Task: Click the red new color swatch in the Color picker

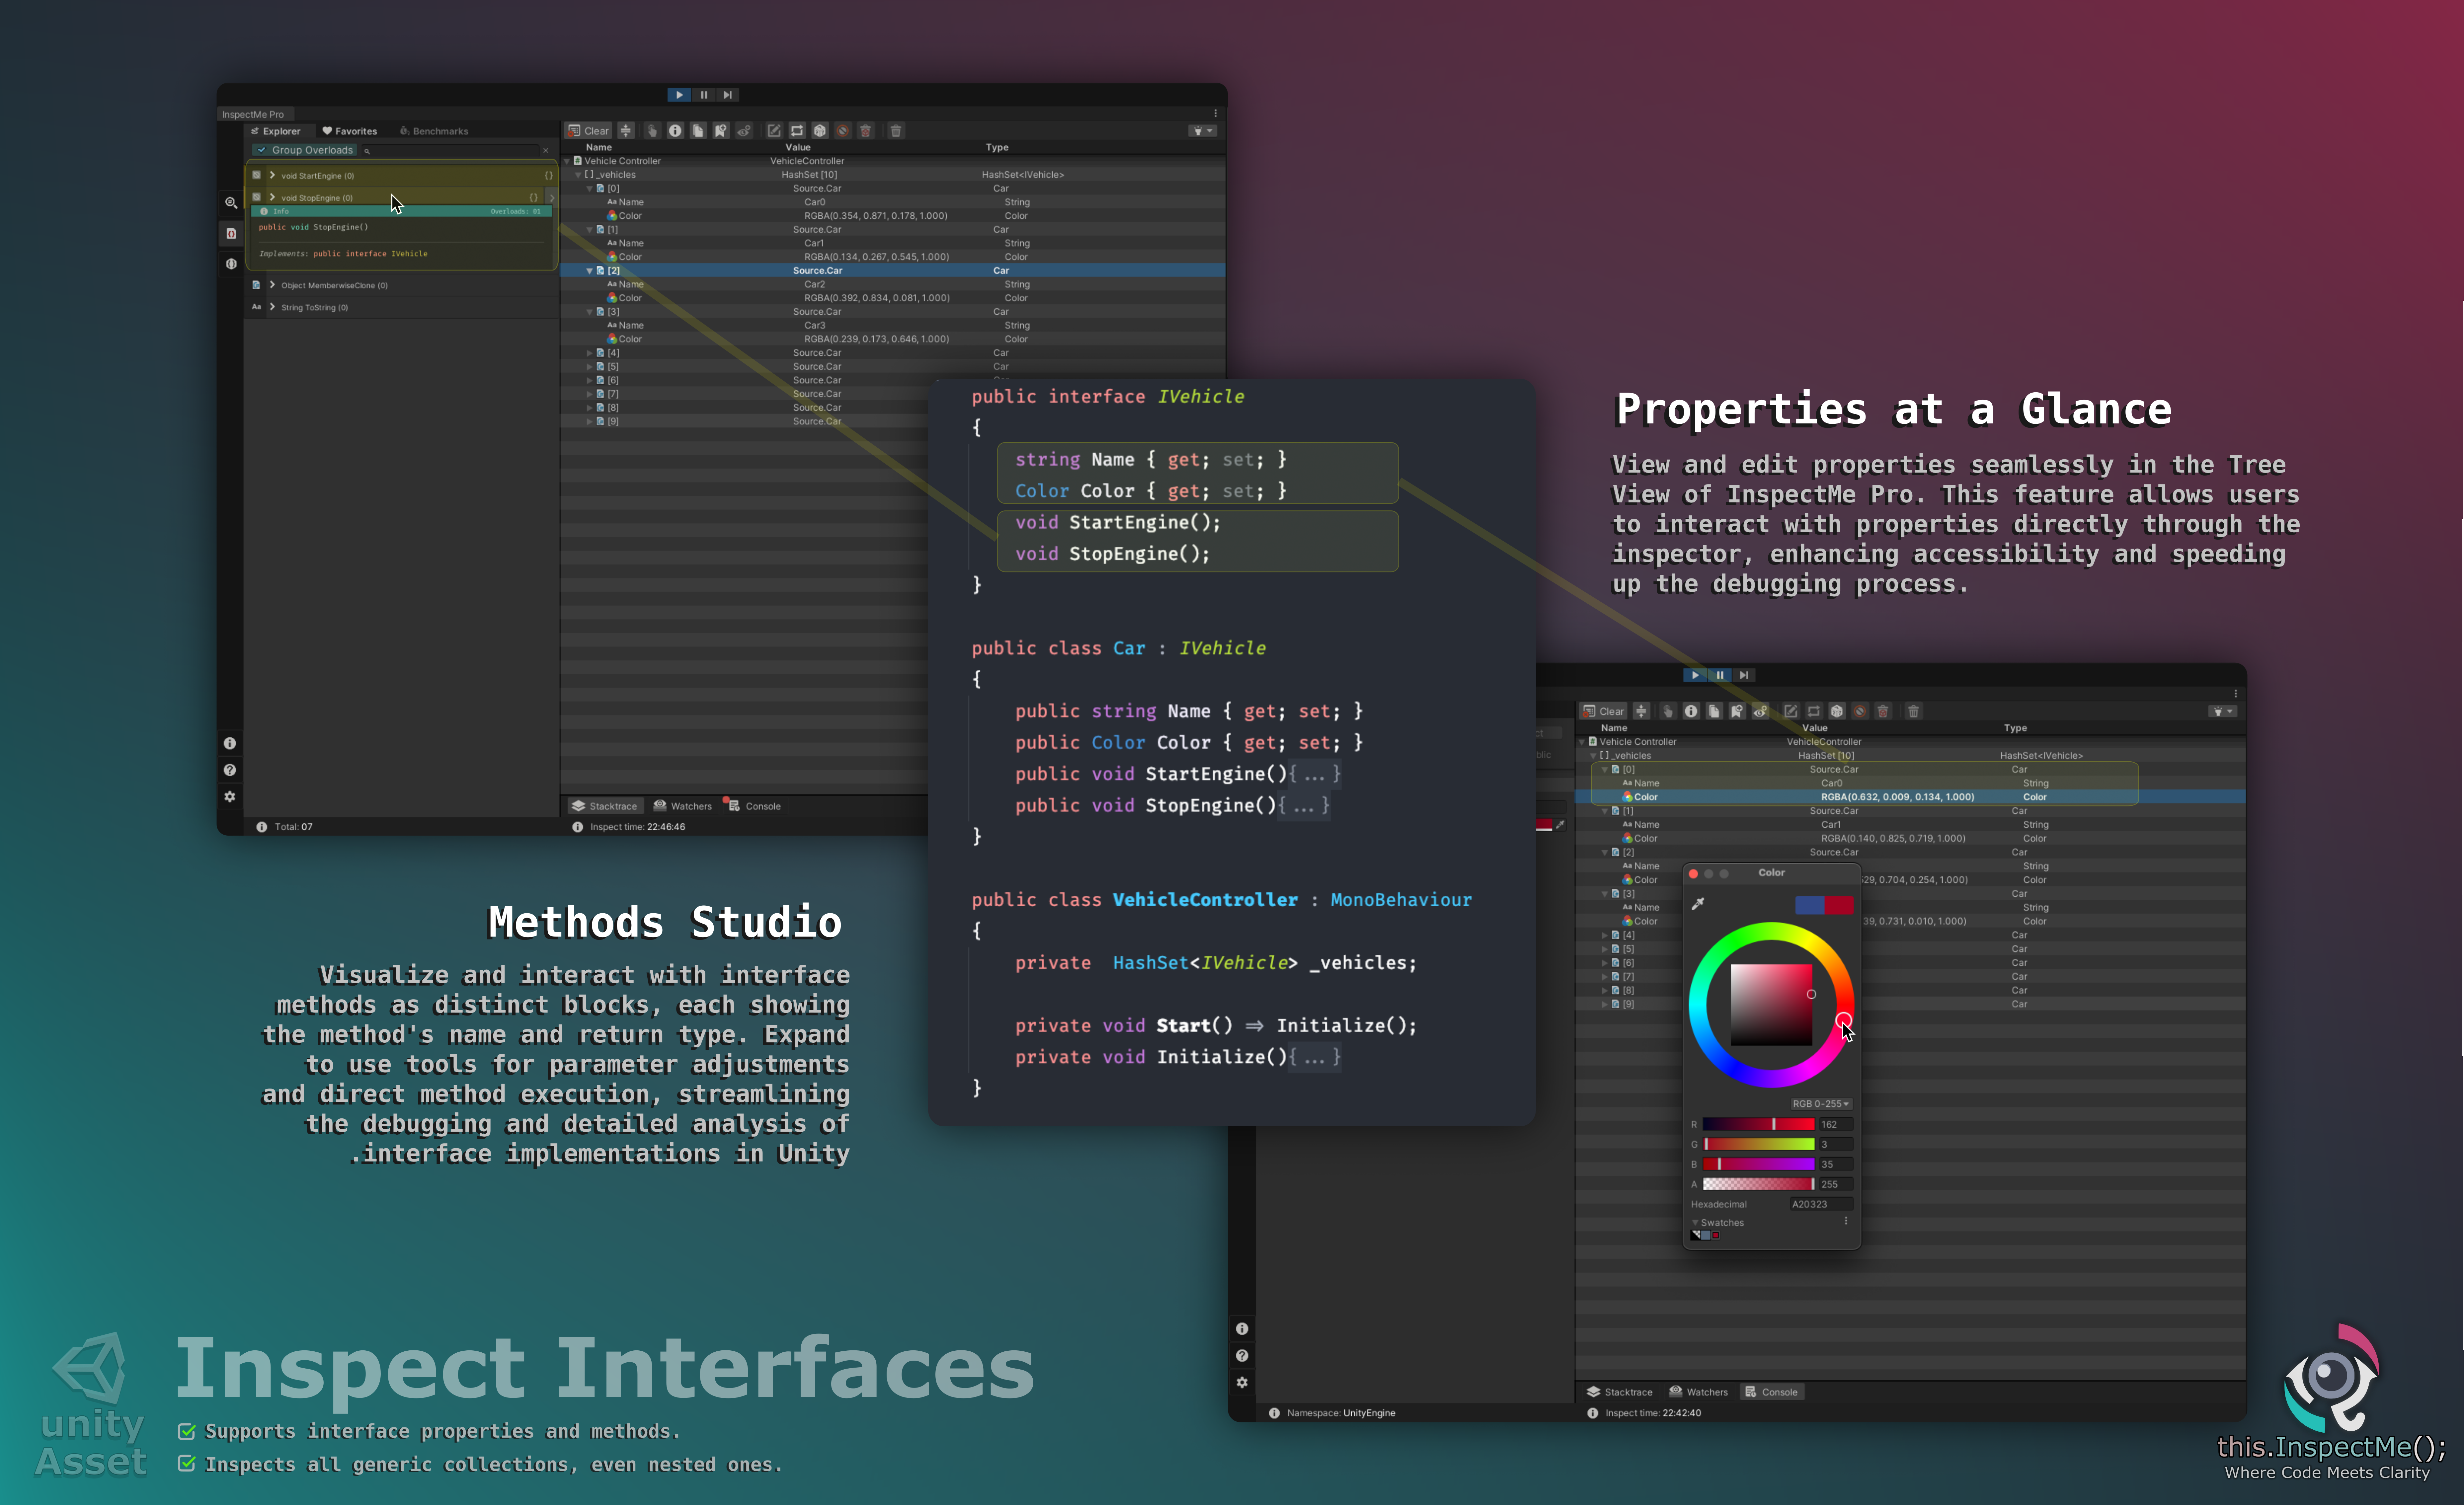Action: pyautogui.click(x=1839, y=905)
